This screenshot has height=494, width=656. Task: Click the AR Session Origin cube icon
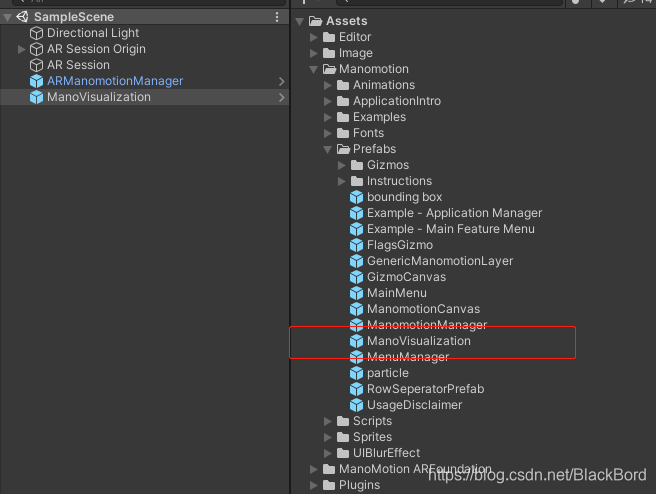click(x=36, y=49)
